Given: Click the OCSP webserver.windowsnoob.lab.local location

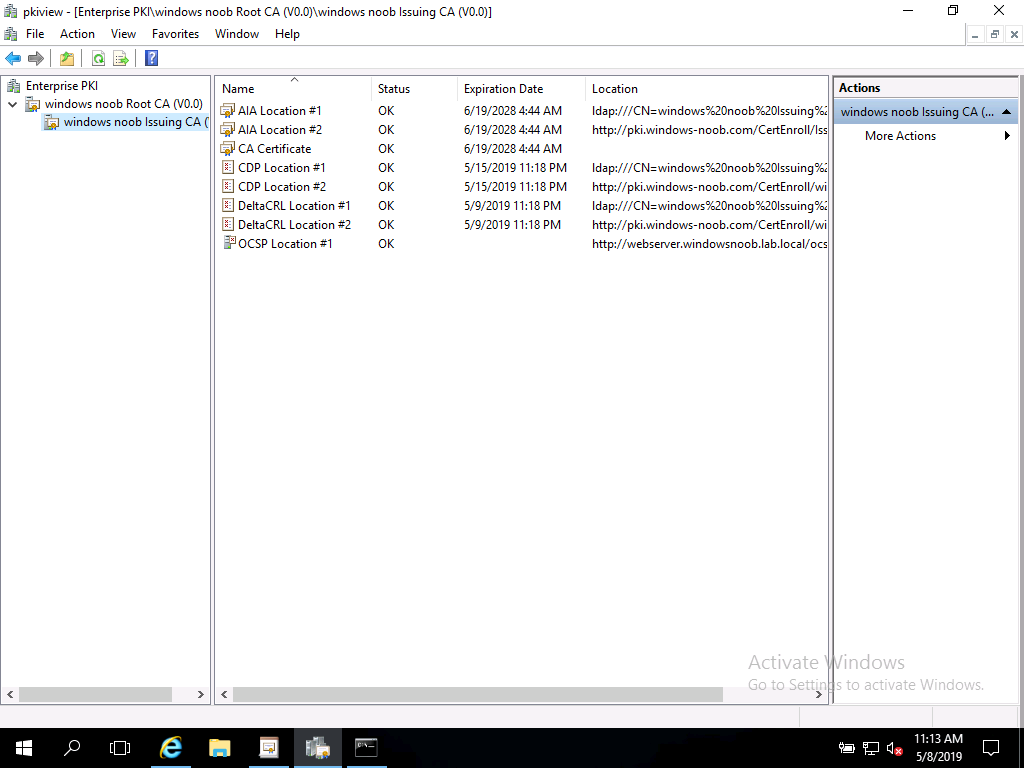Looking at the screenshot, I should [x=709, y=244].
